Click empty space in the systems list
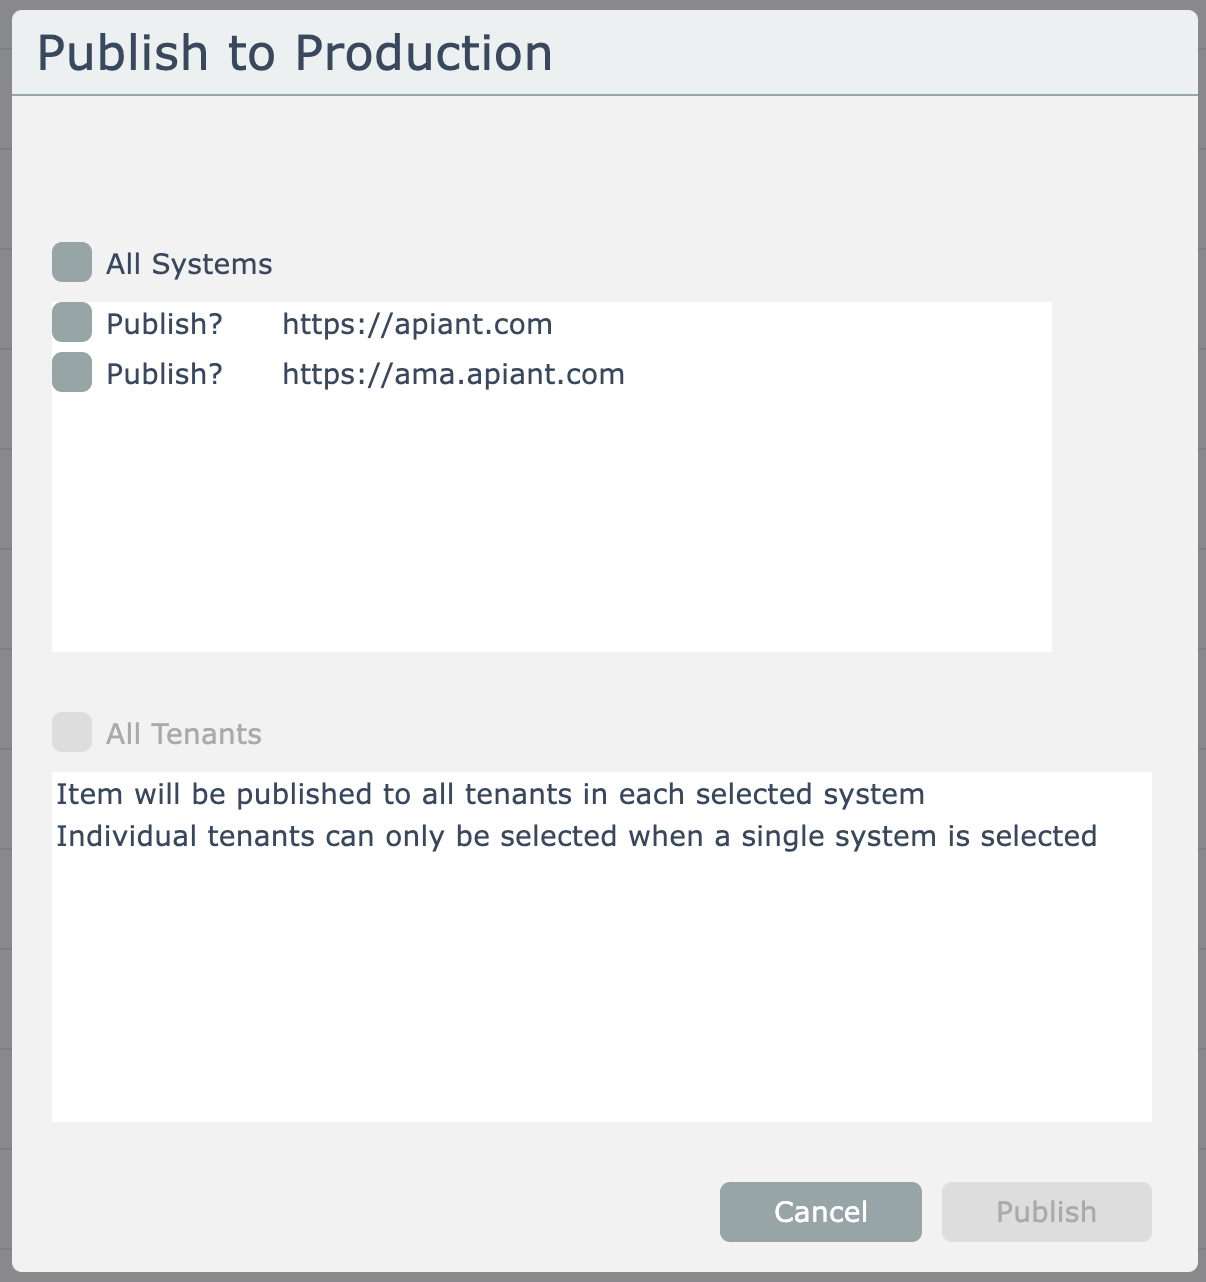 pyautogui.click(x=550, y=520)
